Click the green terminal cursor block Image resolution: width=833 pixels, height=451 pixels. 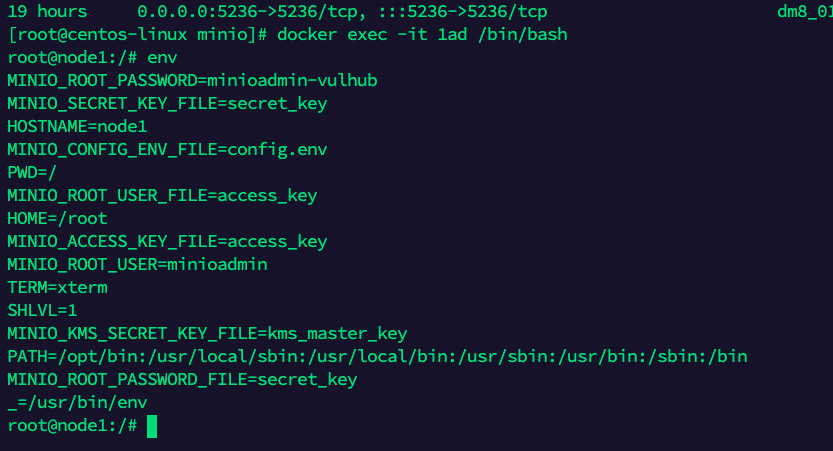[x=152, y=427]
